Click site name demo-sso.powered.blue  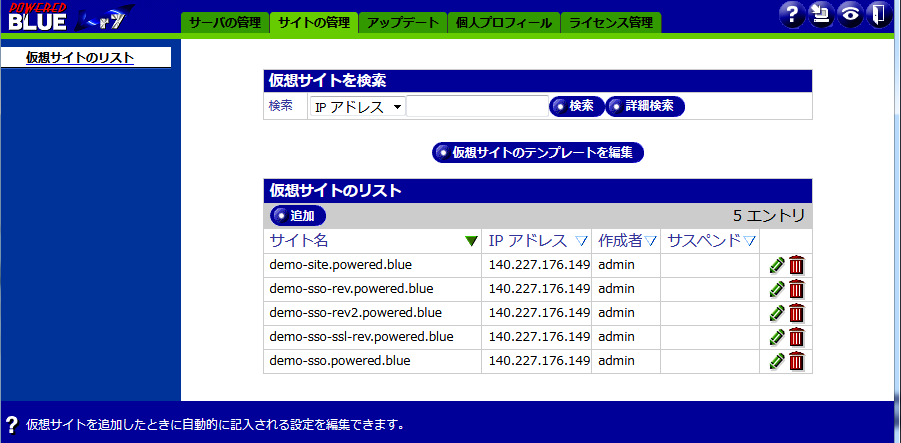coord(340,361)
